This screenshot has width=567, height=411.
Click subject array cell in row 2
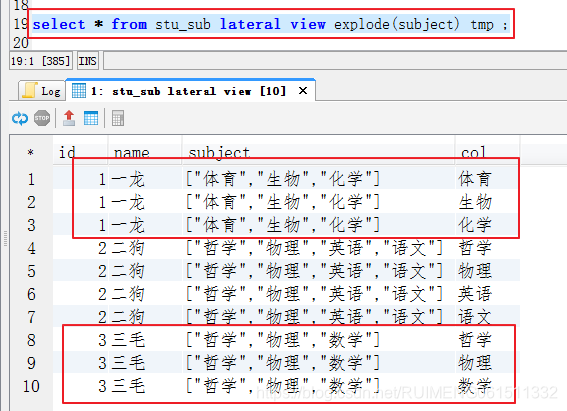click(319, 202)
